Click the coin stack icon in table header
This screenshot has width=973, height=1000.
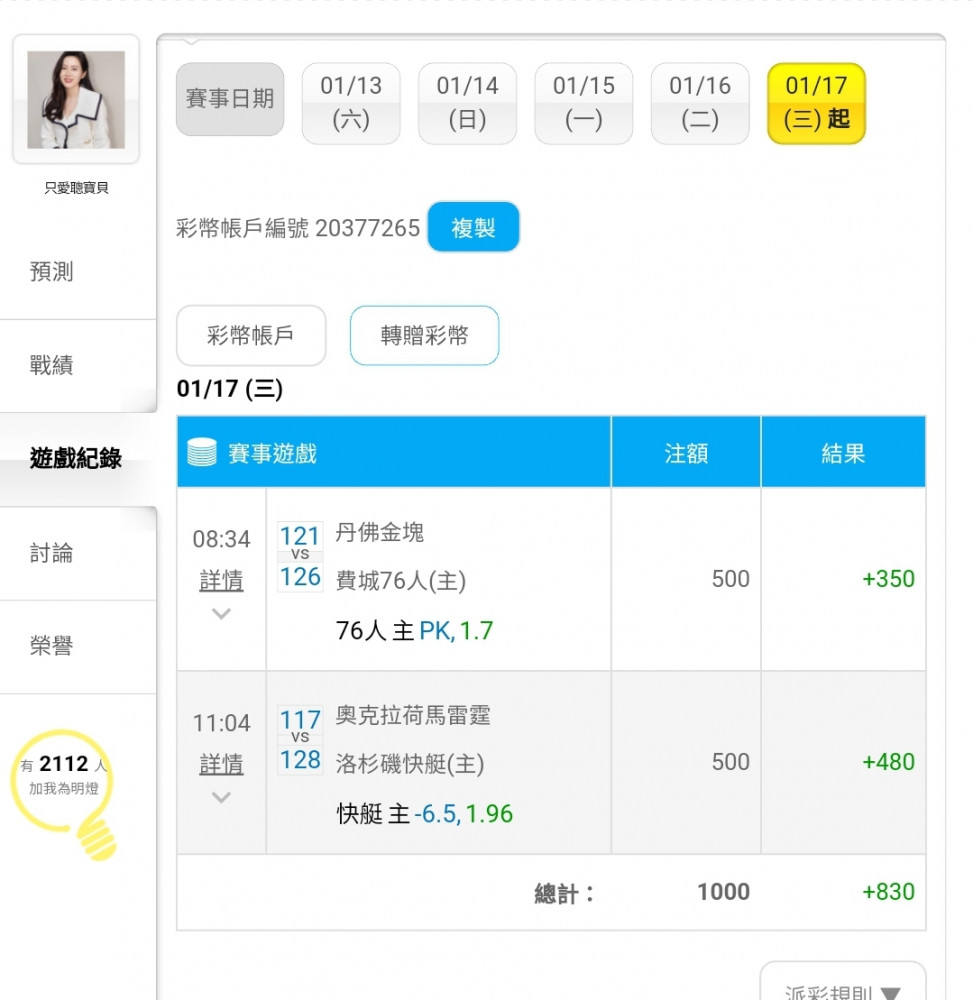click(x=202, y=452)
